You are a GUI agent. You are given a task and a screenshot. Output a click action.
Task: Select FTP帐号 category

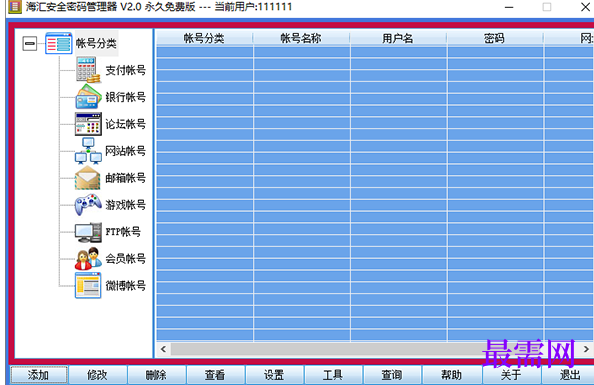(123, 232)
